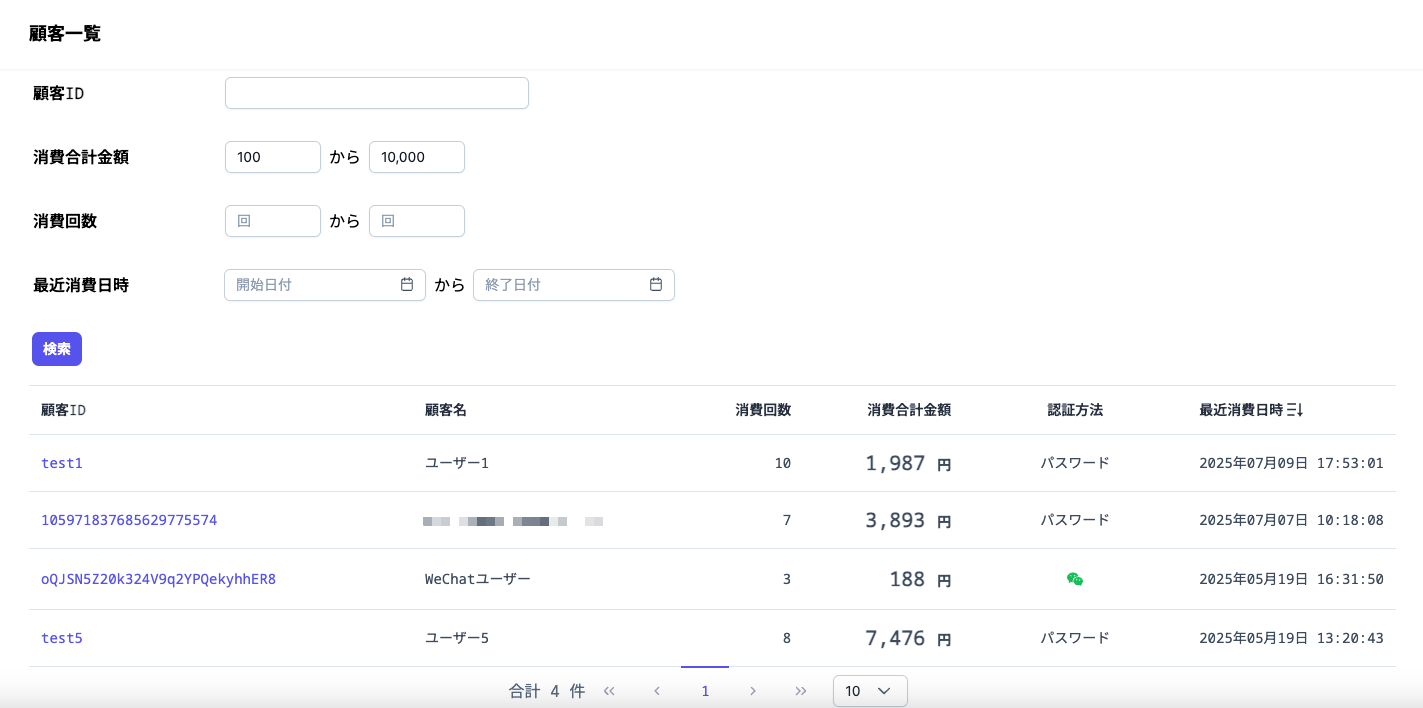Open customer link oQJSN5Z20k324V9q2YPQekyhhER8
This screenshot has width=1423, height=708.
coord(158,579)
